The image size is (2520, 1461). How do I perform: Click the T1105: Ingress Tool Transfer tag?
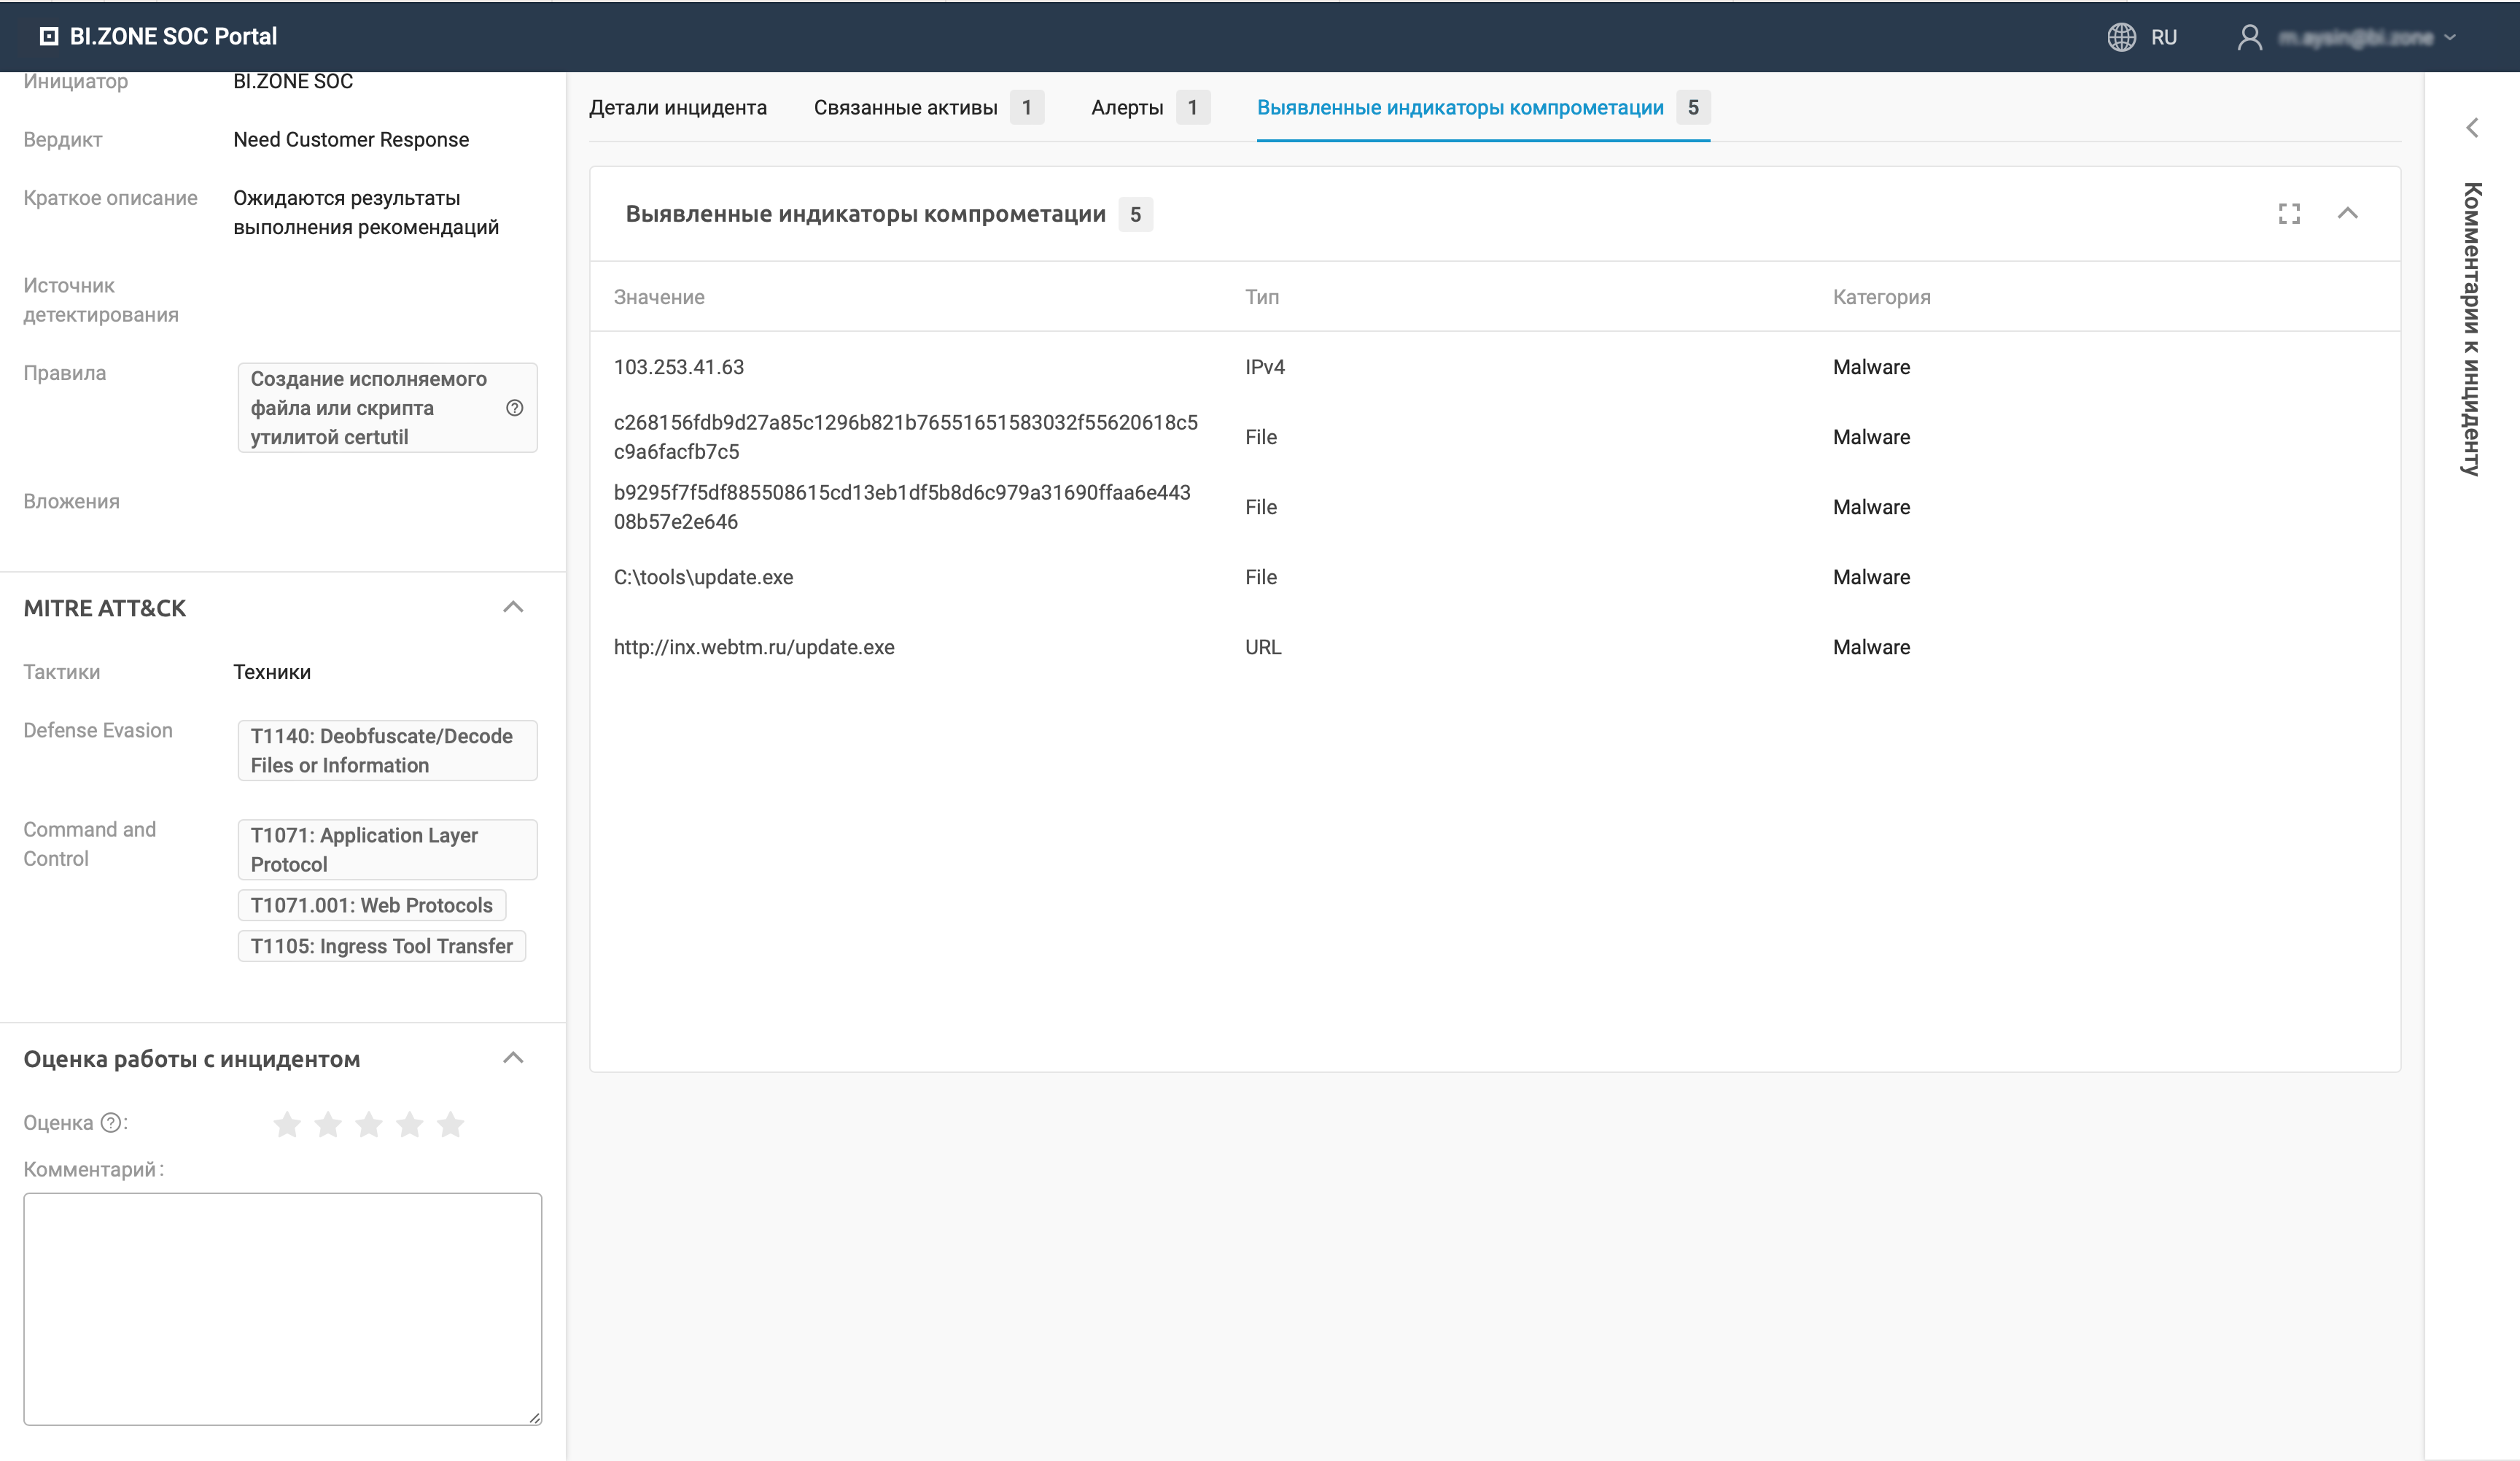click(381, 946)
